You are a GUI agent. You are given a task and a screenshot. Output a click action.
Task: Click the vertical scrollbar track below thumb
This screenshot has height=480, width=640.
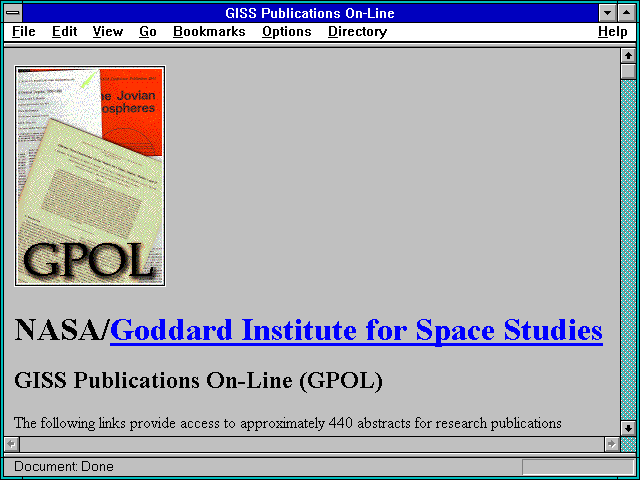coord(628,250)
